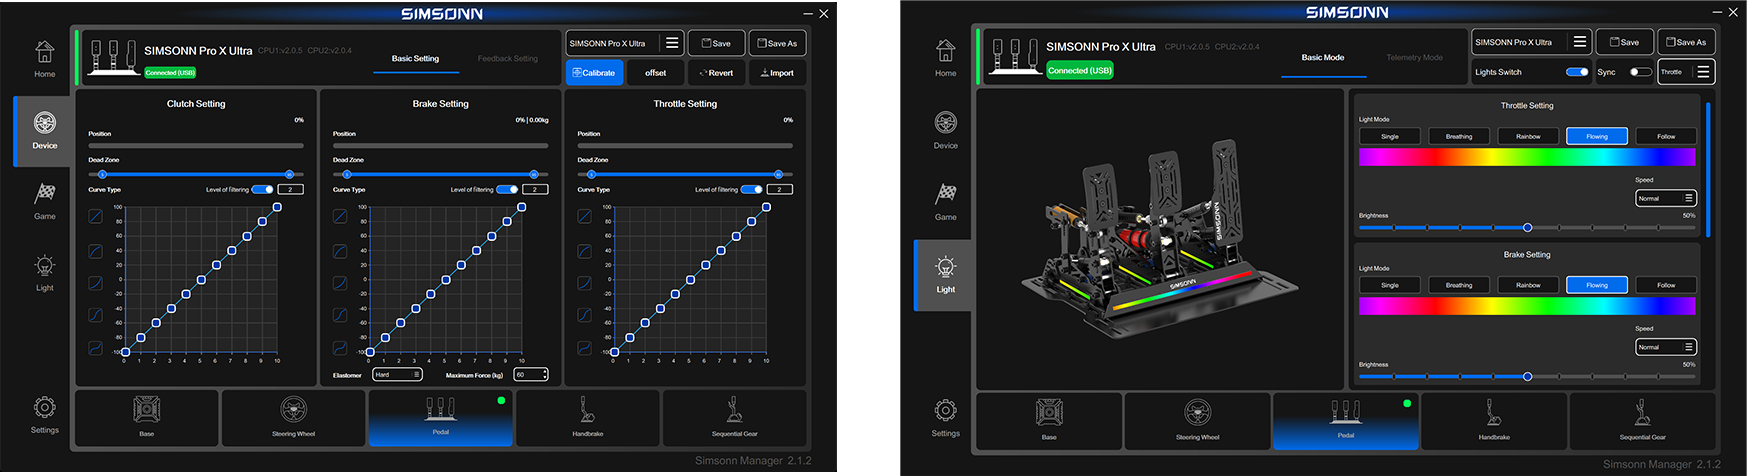Viewport: 1747px width, 476px height.
Task: Switch to Basic Mode tab
Action: [x=1322, y=58]
